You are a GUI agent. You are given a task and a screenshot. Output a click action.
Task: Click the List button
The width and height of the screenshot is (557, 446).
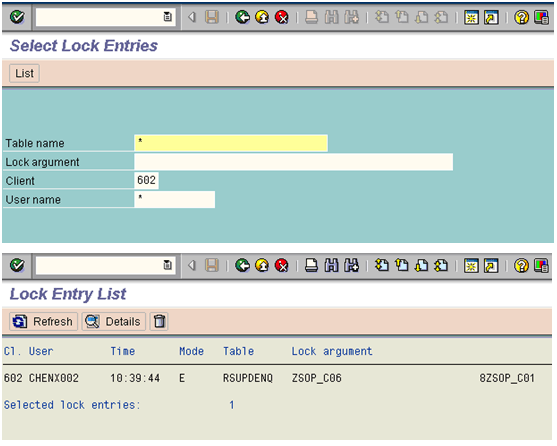pos(24,73)
